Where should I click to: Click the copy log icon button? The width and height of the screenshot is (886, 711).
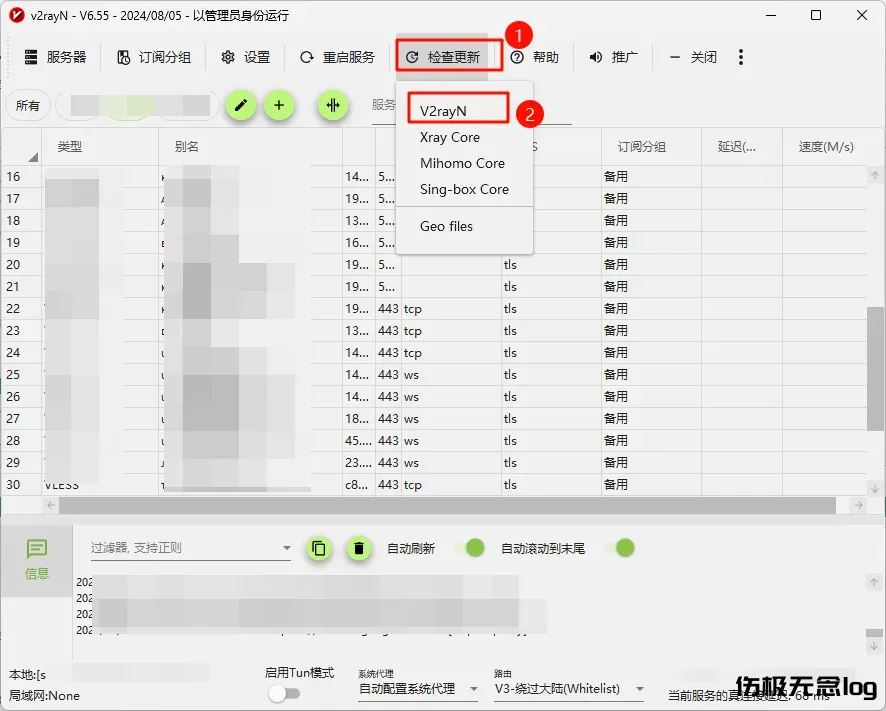319,548
